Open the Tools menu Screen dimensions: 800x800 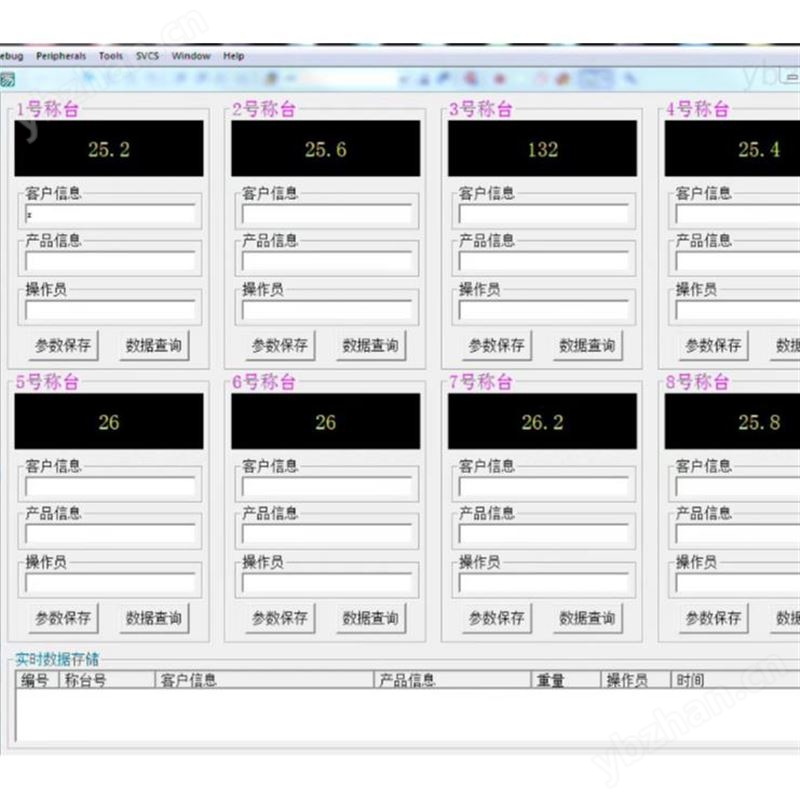[x=111, y=56]
